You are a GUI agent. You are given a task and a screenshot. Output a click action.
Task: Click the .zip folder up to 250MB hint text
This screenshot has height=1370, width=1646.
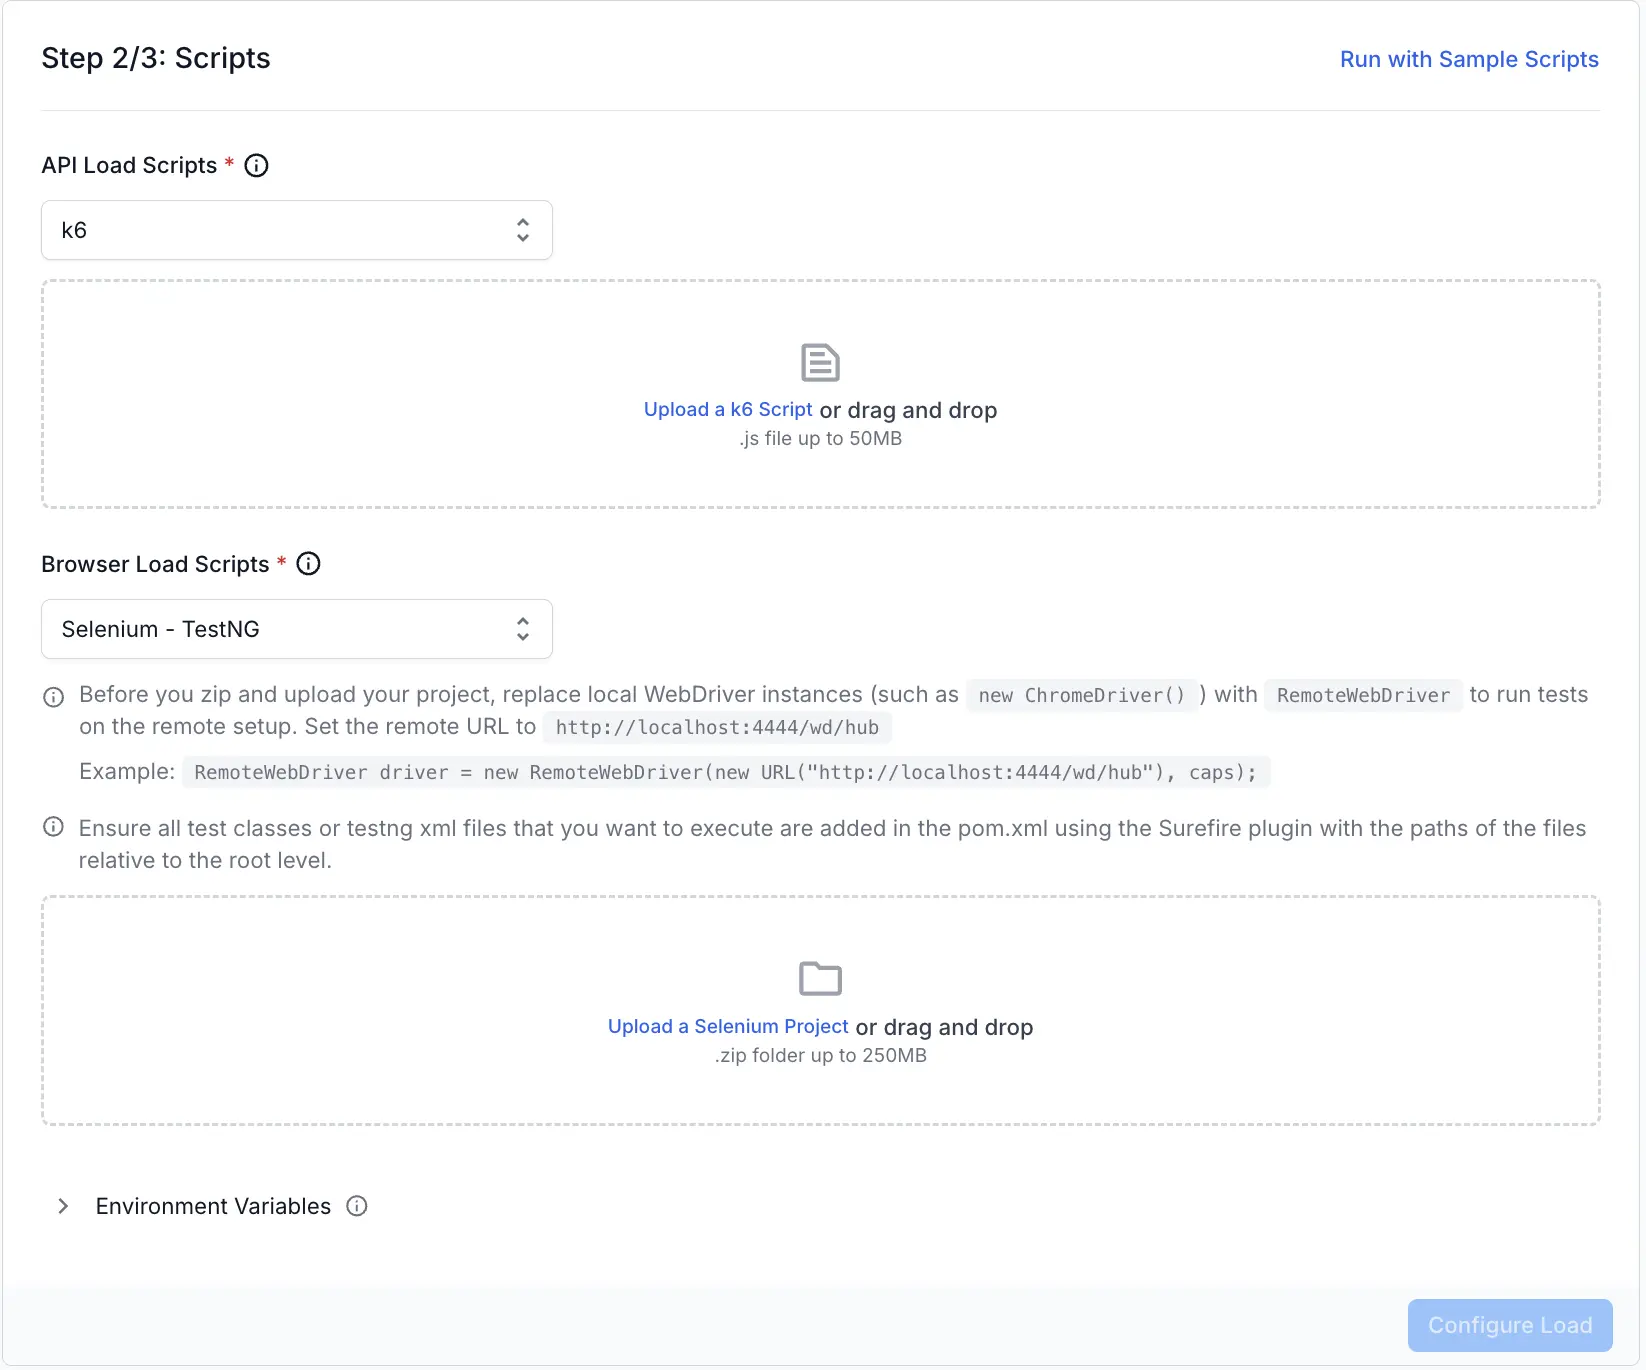click(820, 1056)
